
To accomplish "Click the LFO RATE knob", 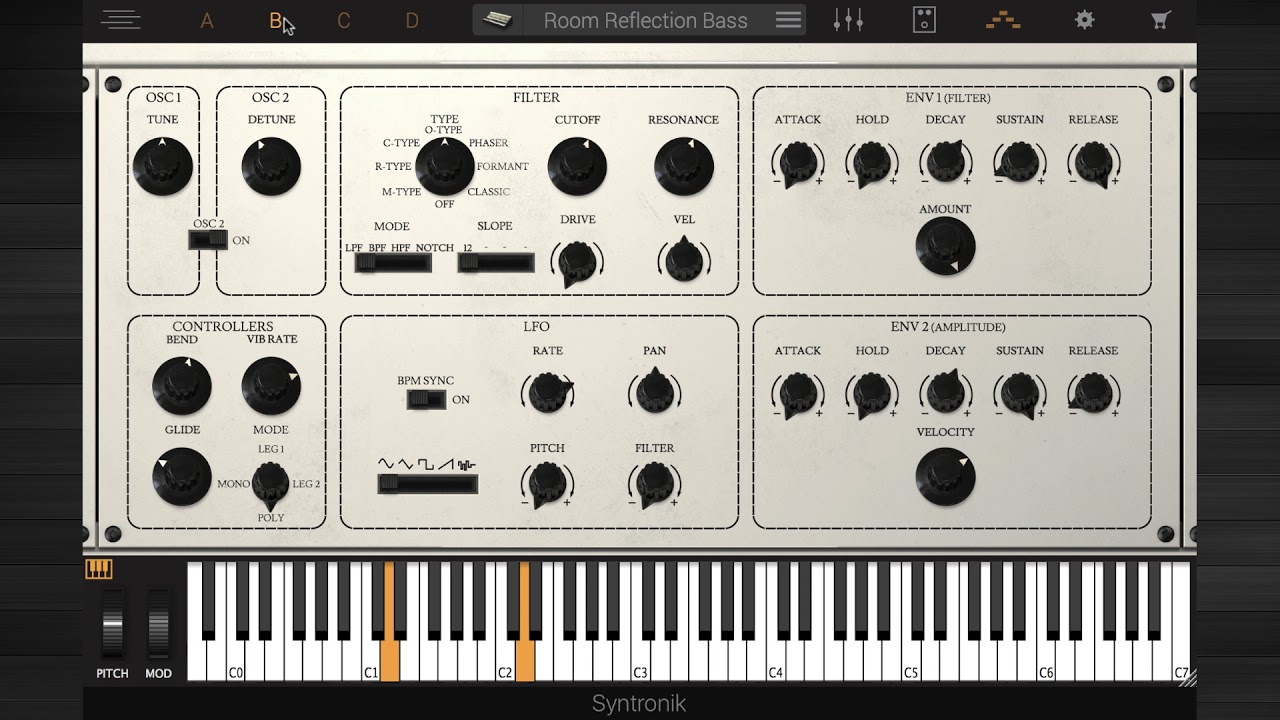I will (x=548, y=392).
